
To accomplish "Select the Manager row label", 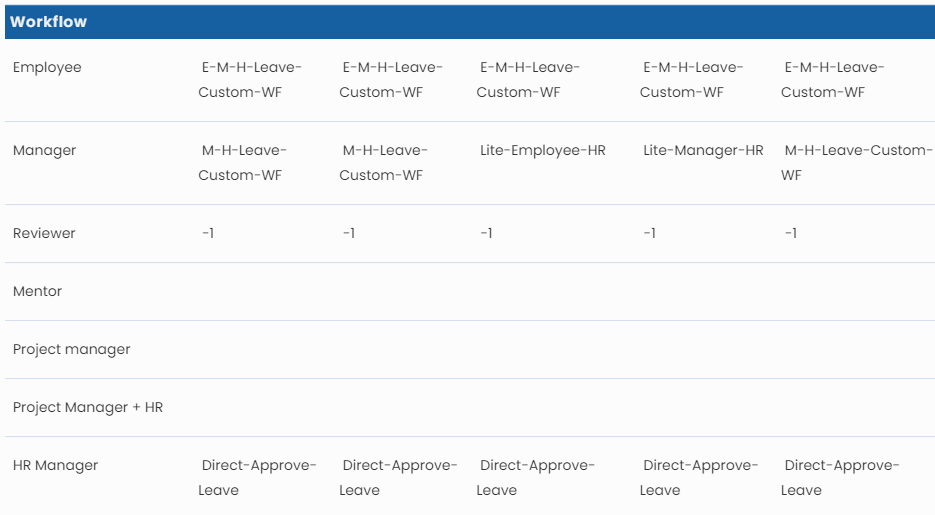I will (x=44, y=150).
